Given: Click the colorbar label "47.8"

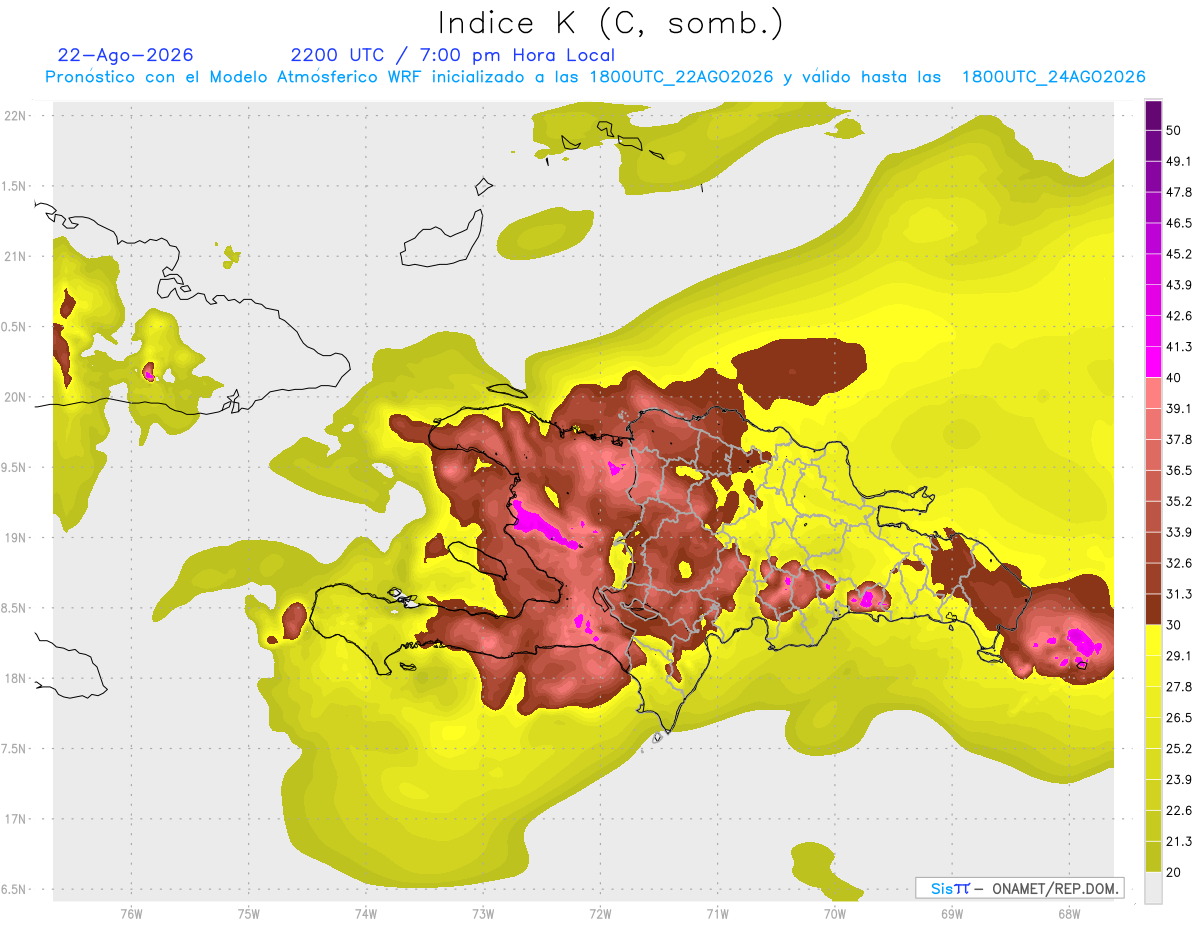Looking at the screenshot, I should [x=1178, y=192].
